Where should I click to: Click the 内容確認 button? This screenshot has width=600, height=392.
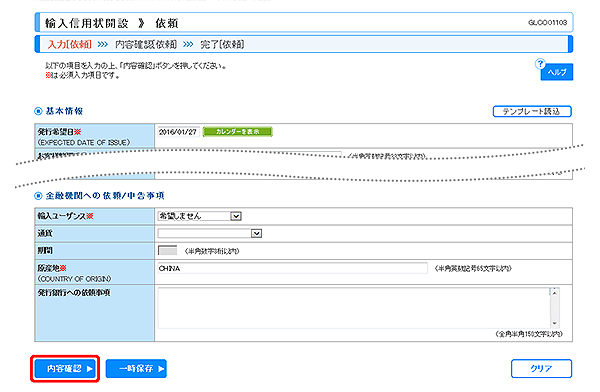[65, 369]
